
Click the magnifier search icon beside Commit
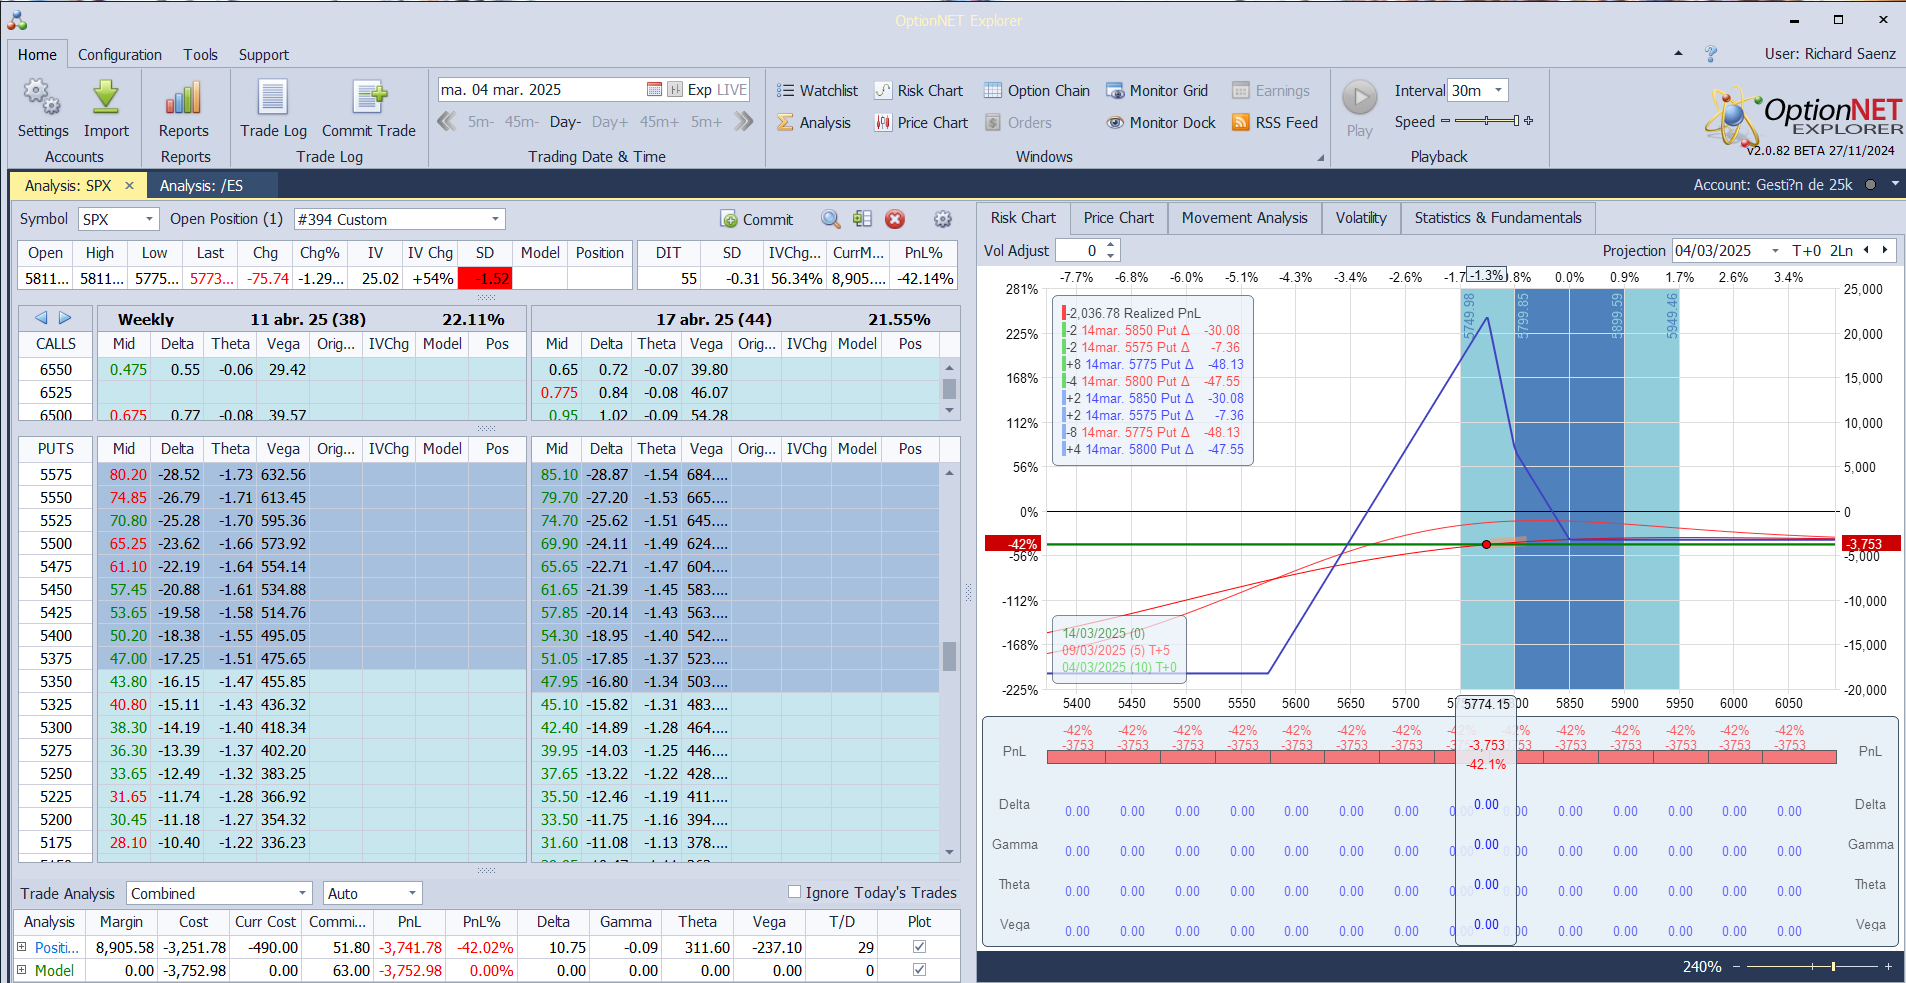[830, 219]
